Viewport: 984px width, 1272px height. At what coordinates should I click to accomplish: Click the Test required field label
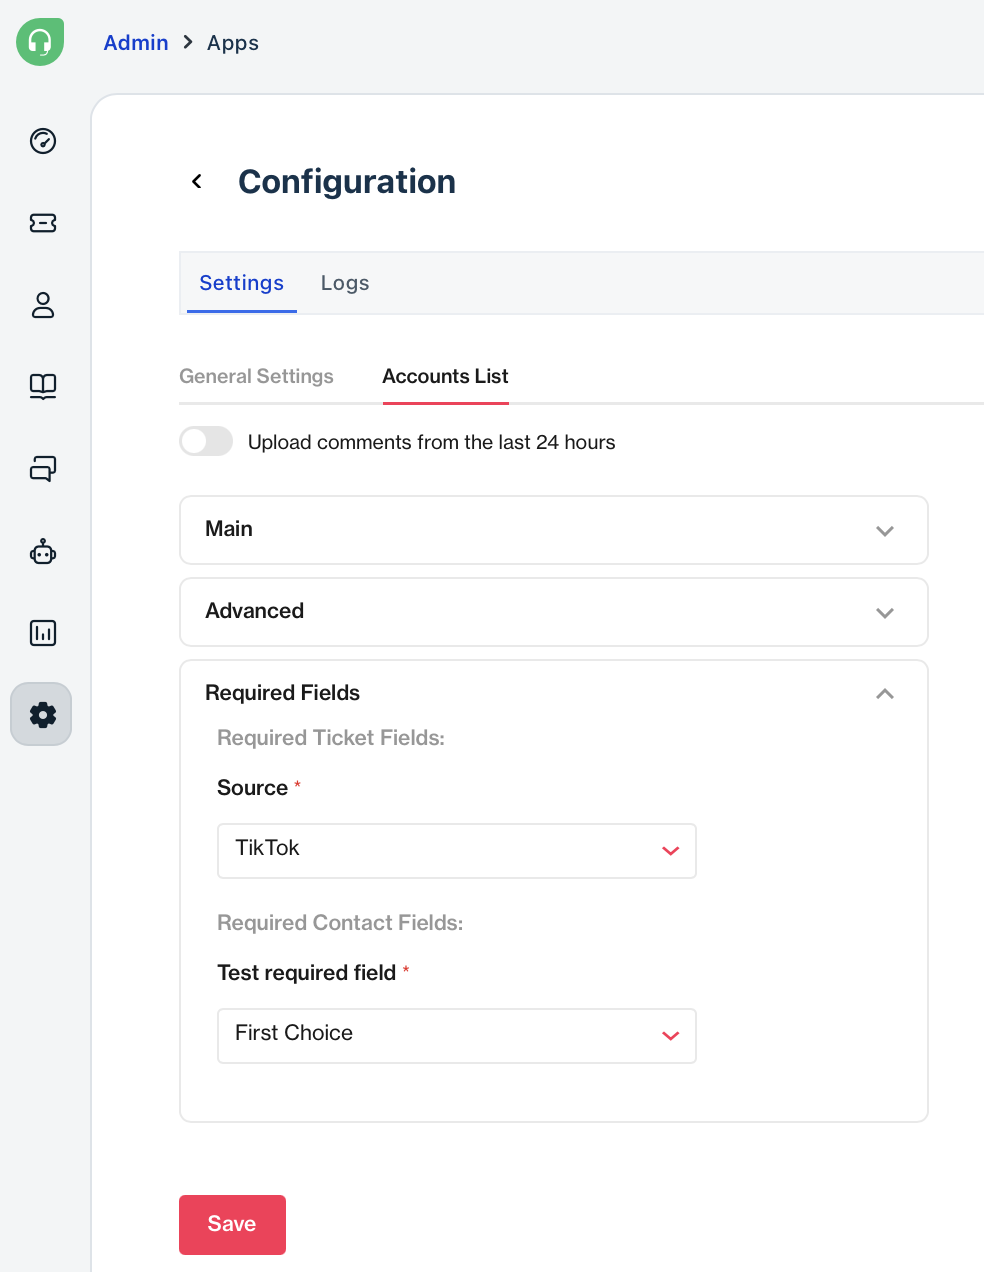(x=306, y=973)
